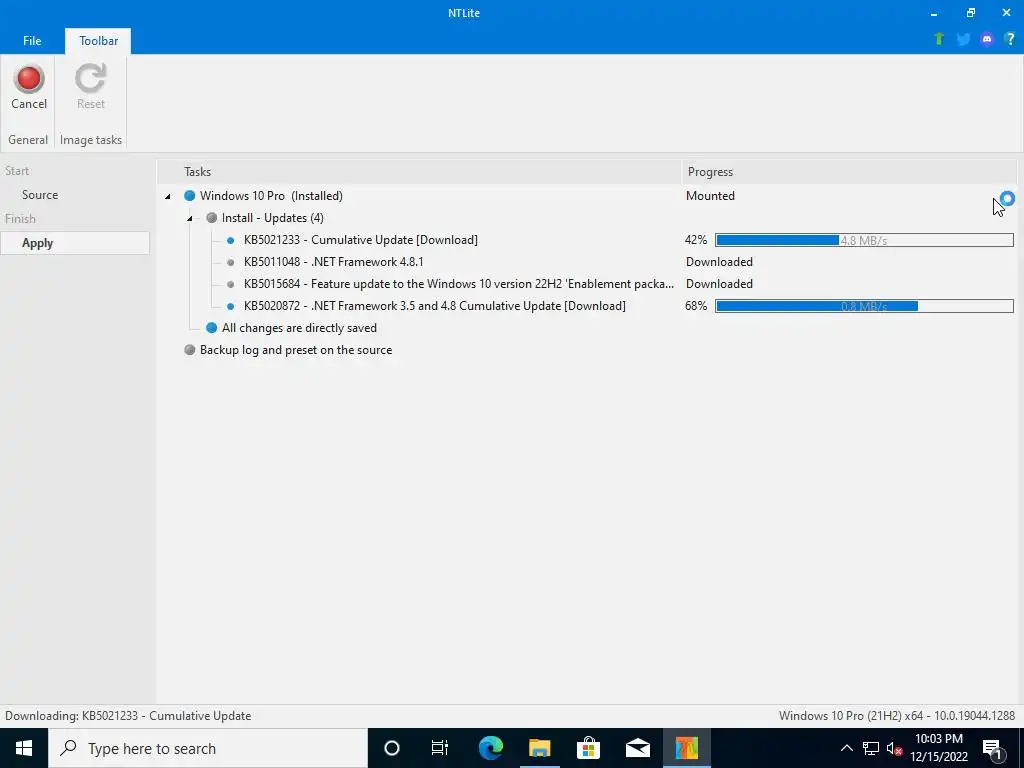1024x768 pixels.
Task: Click 'Downloaded' status for KB5011048
Action: (719, 262)
